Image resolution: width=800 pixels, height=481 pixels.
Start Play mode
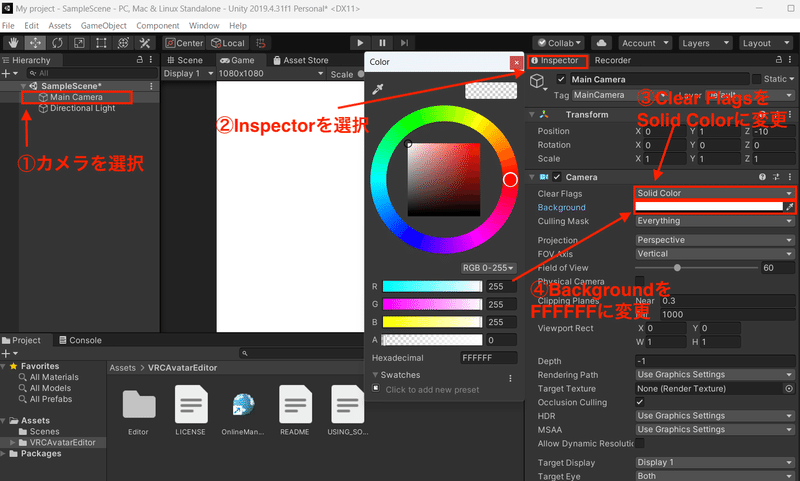(360, 43)
